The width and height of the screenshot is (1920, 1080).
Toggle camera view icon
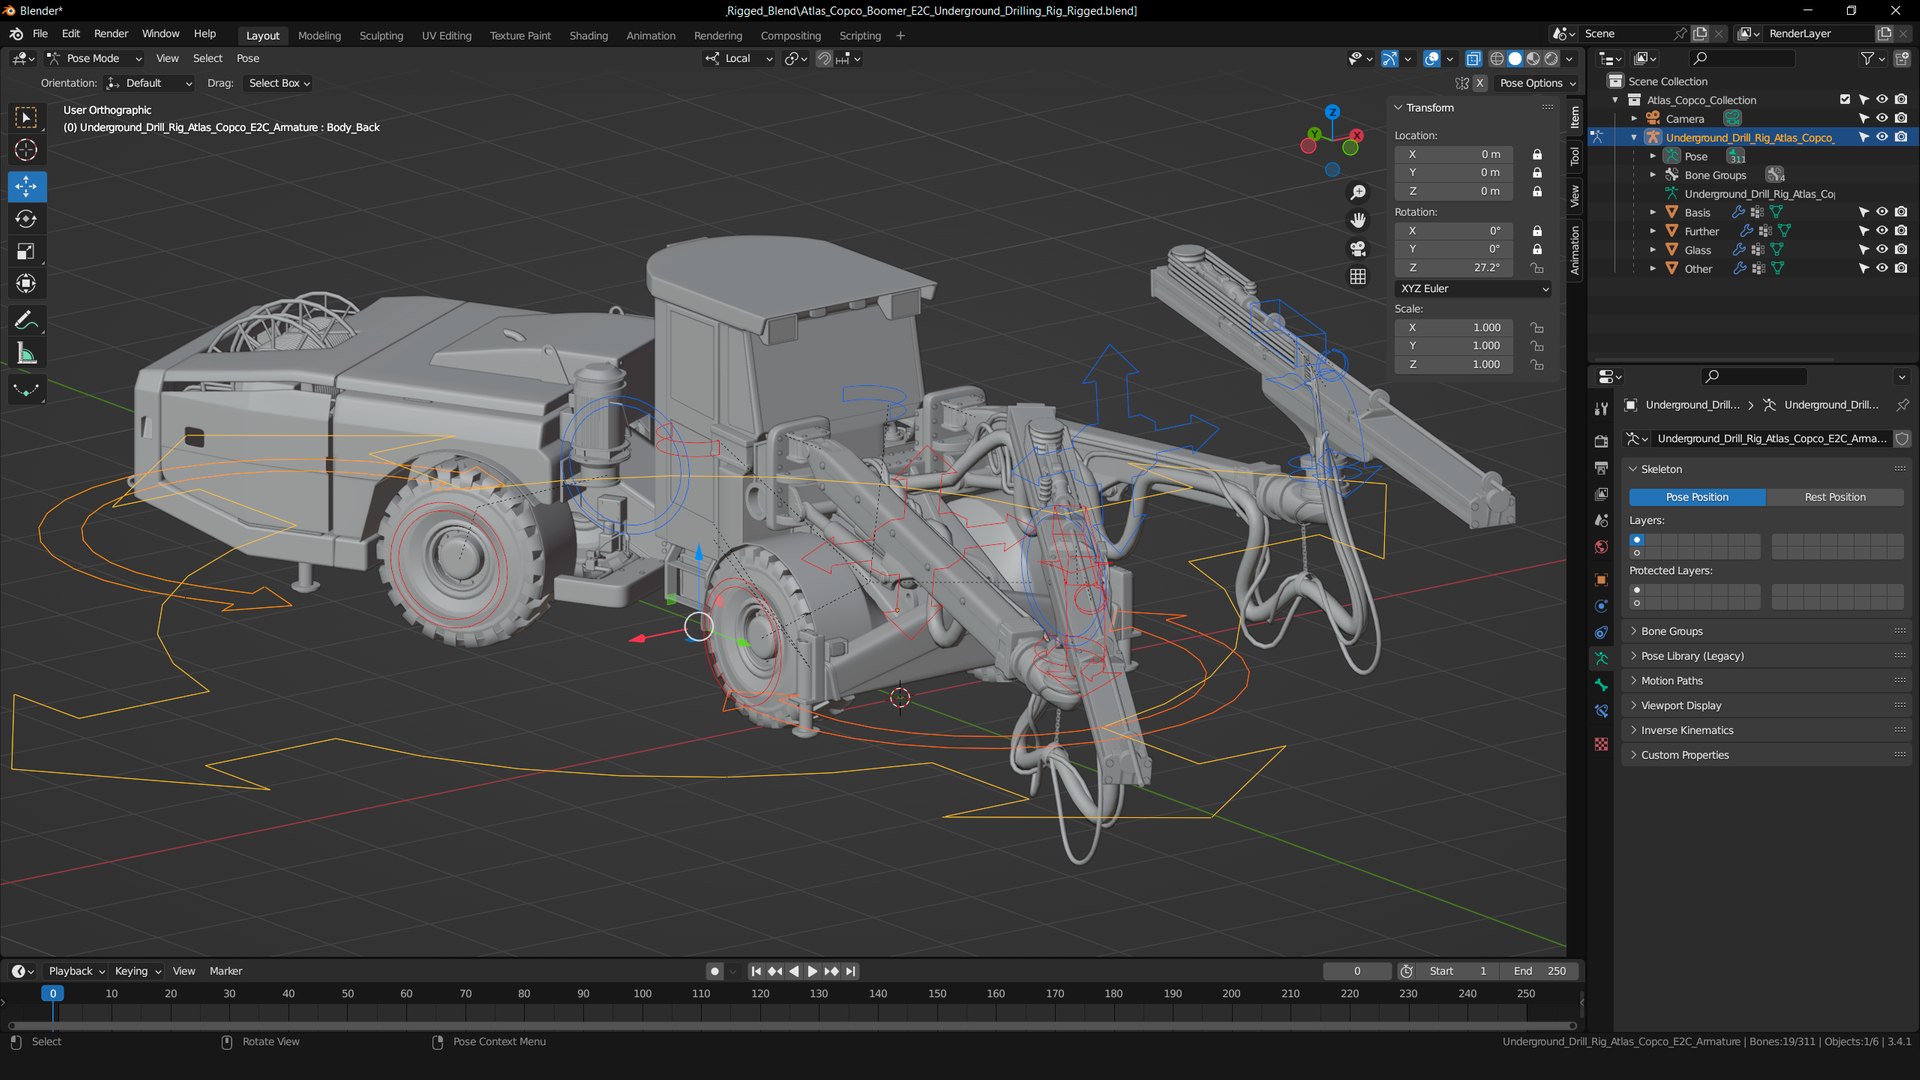click(1358, 248)
